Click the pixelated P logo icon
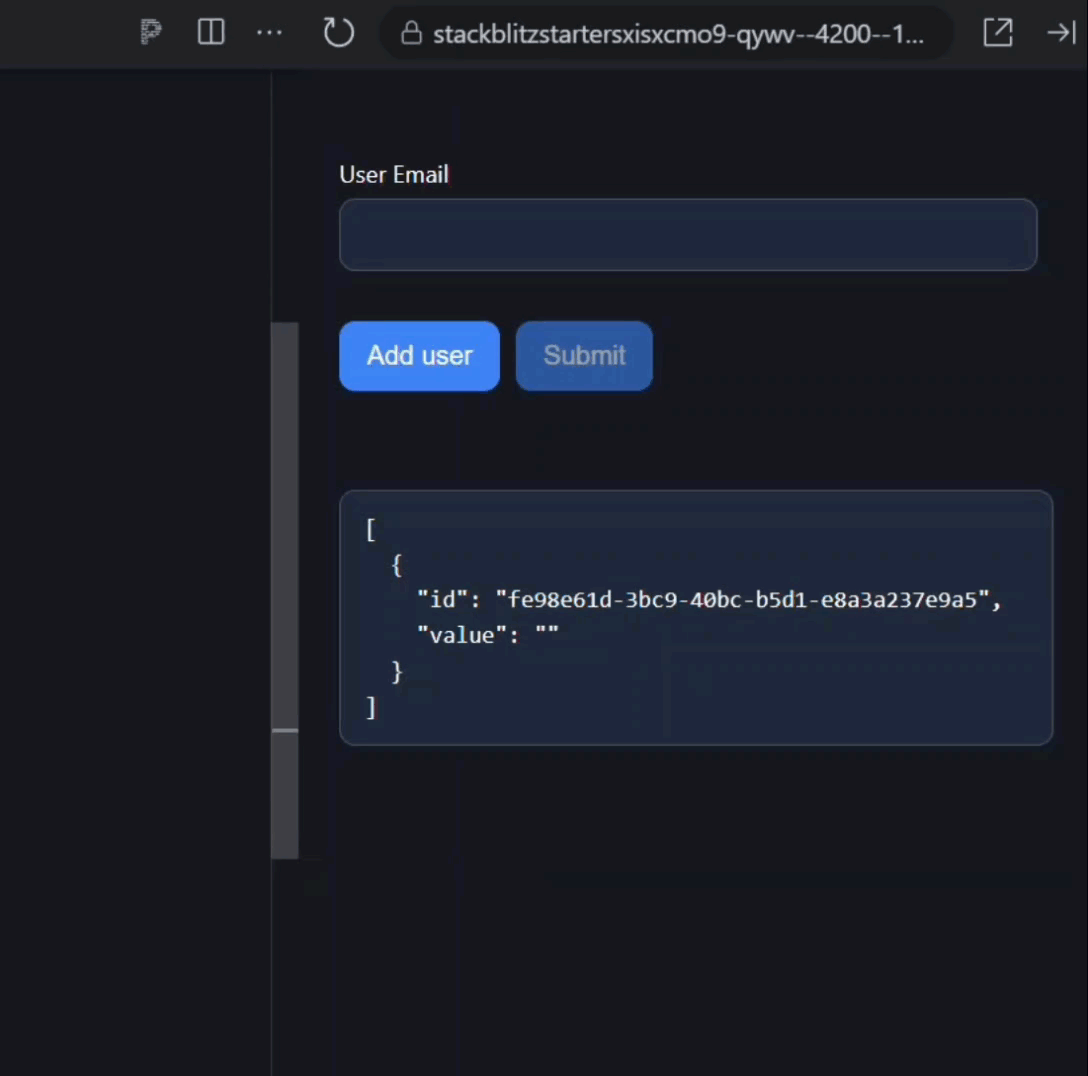This screenshot has height=1076, width=1088. pos(150,32)
